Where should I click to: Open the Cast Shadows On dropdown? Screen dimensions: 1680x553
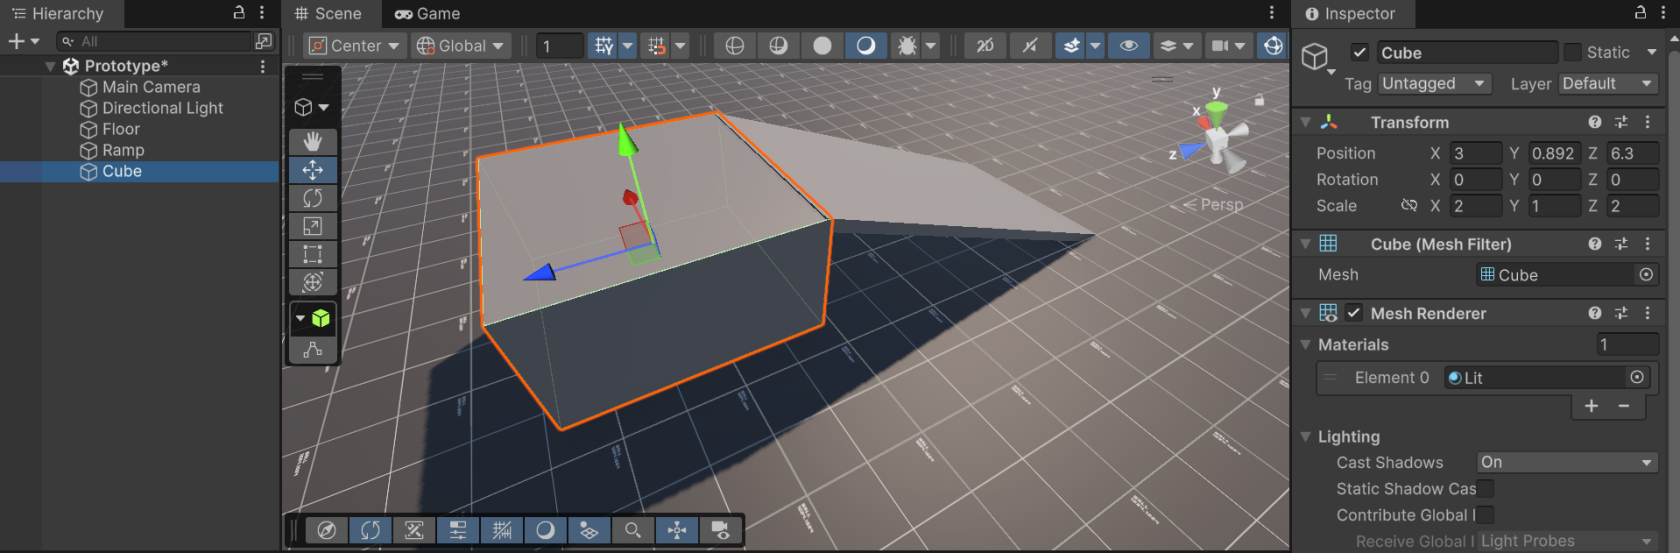pyautogui.click(x=1568, y=462)
